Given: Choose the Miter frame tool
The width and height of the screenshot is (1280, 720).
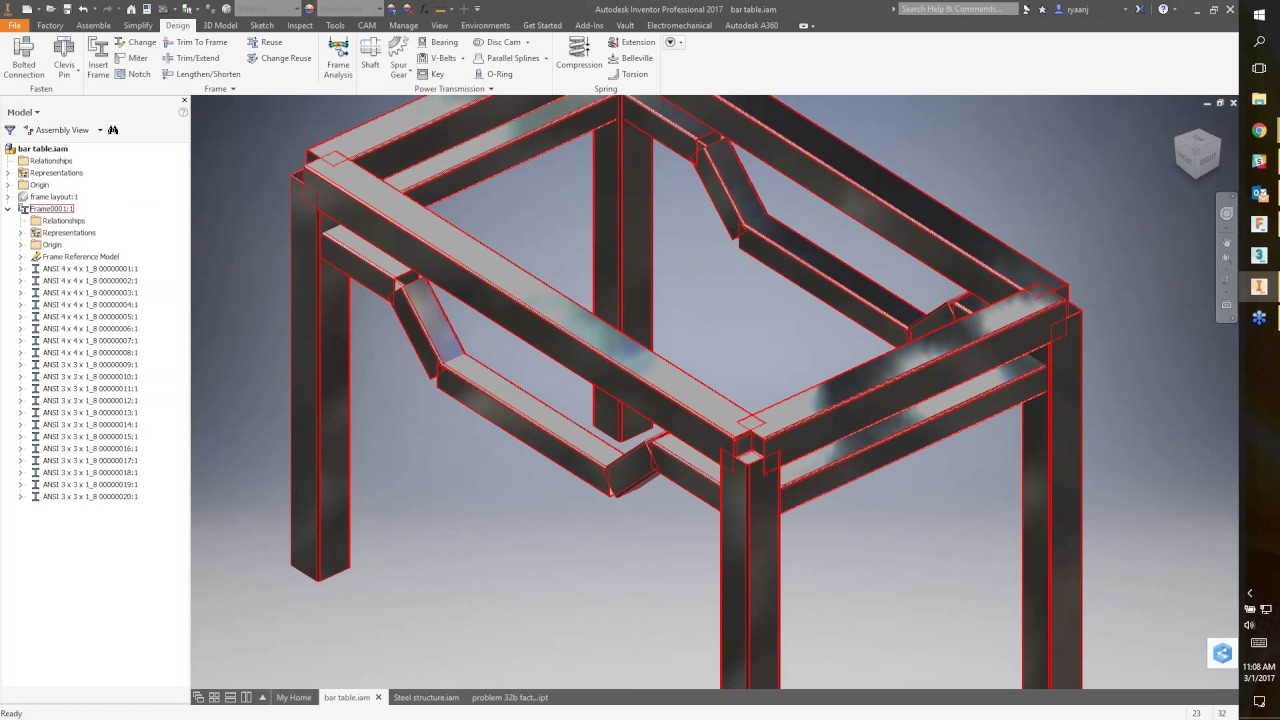Looking at the screenshot, I should (131, 58).
